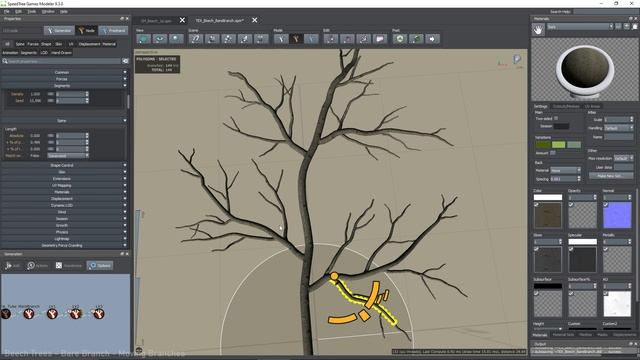Screen dimensions: 640x360
Task: Open the Help menu
Action: click(x=64, y=11)
